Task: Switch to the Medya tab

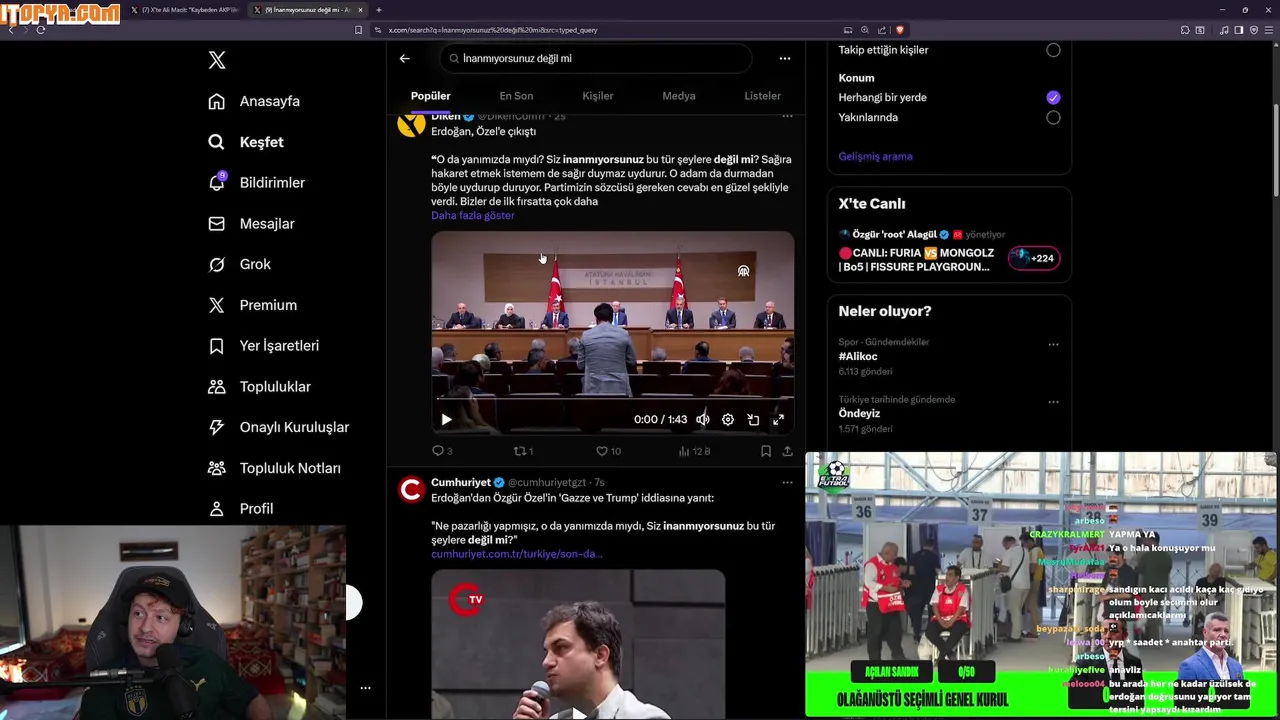Action: (679, 96)
